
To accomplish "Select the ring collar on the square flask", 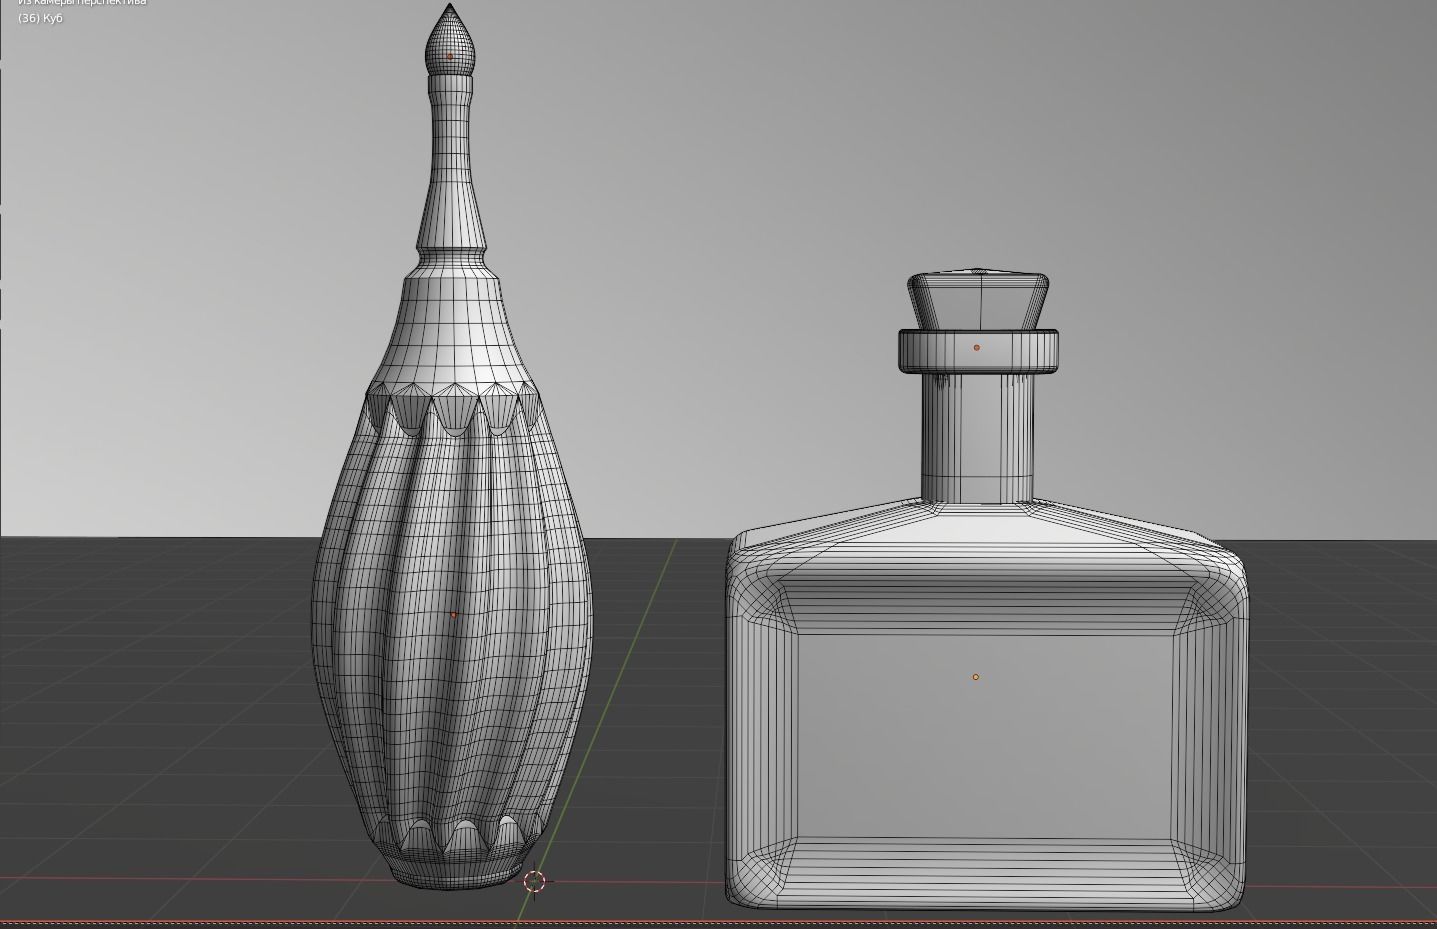I will (978, 351).
